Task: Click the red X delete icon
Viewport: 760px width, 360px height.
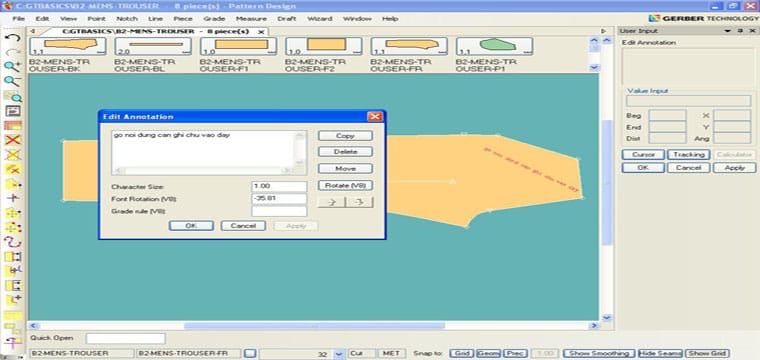Action: 13,140
